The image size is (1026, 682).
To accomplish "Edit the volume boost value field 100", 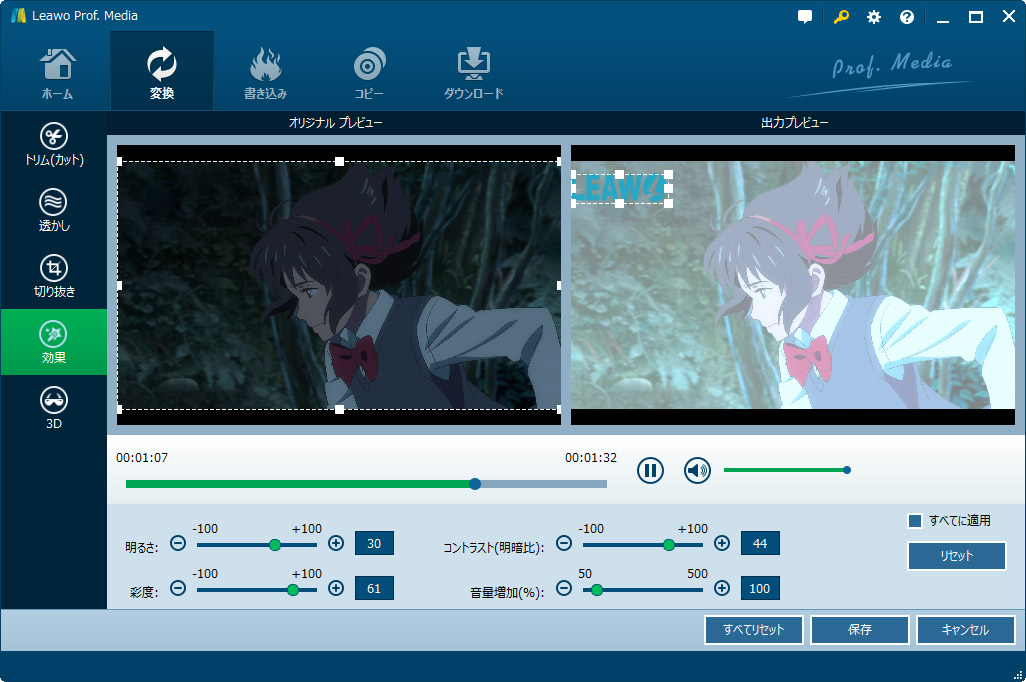I will click(760, 588).
